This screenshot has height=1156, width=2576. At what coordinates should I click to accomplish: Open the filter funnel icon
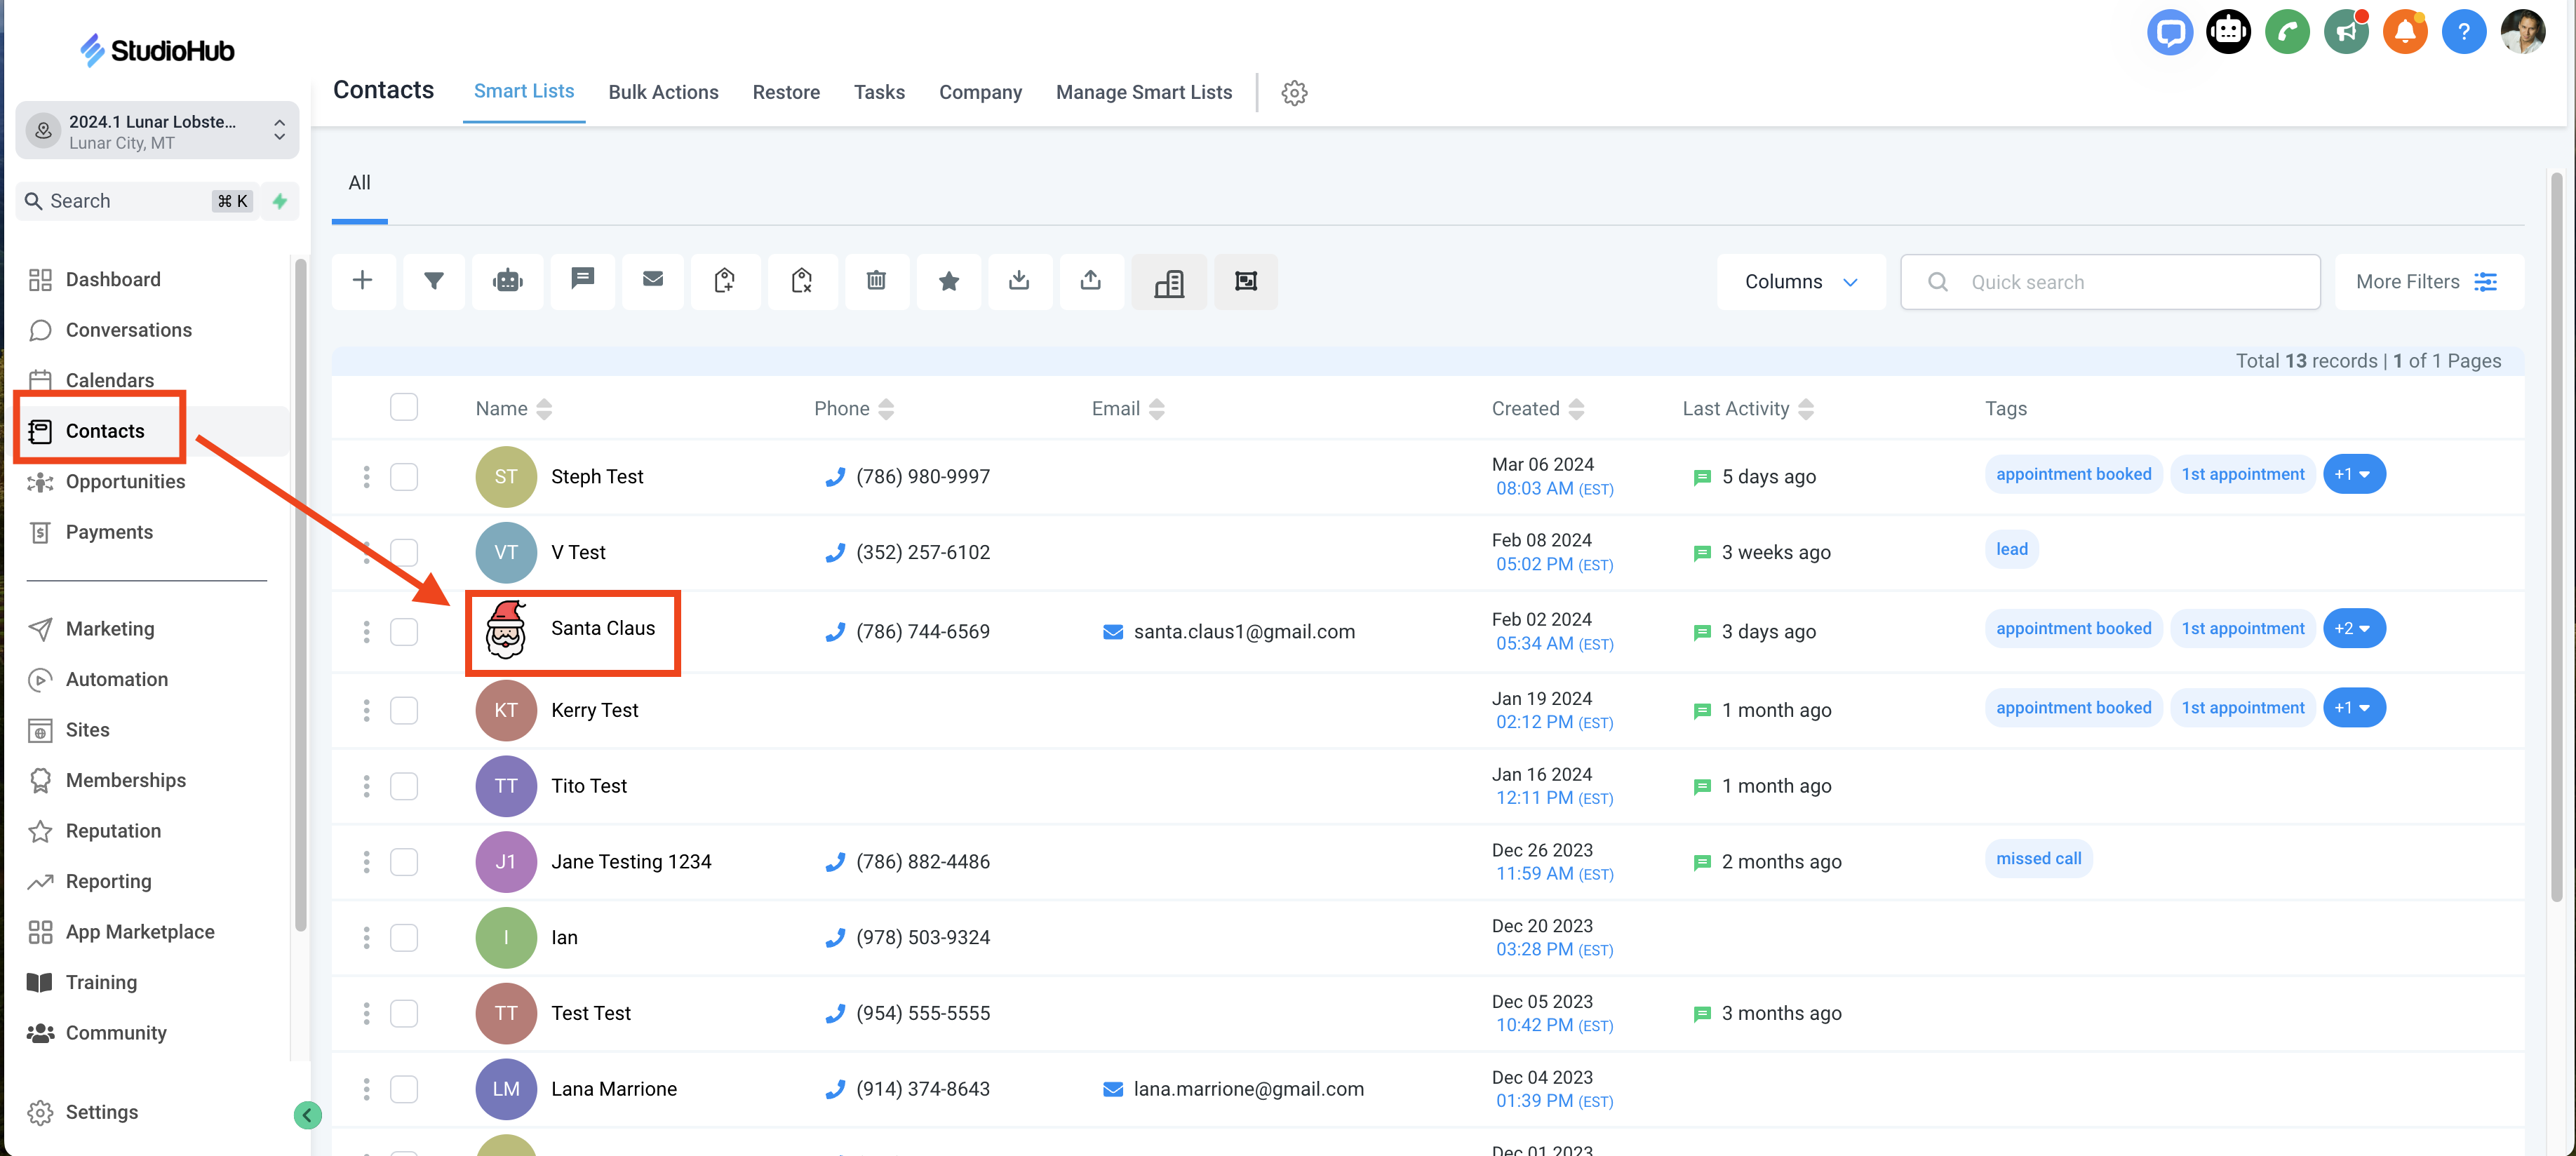click(x=434, y=281)
